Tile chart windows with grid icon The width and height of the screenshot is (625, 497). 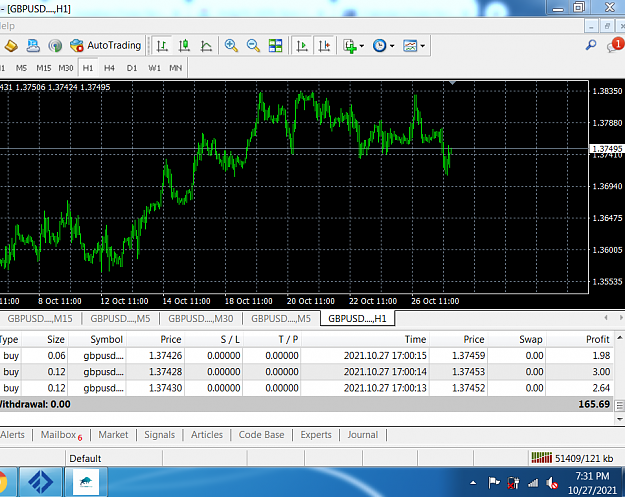(x=275, y=46)
